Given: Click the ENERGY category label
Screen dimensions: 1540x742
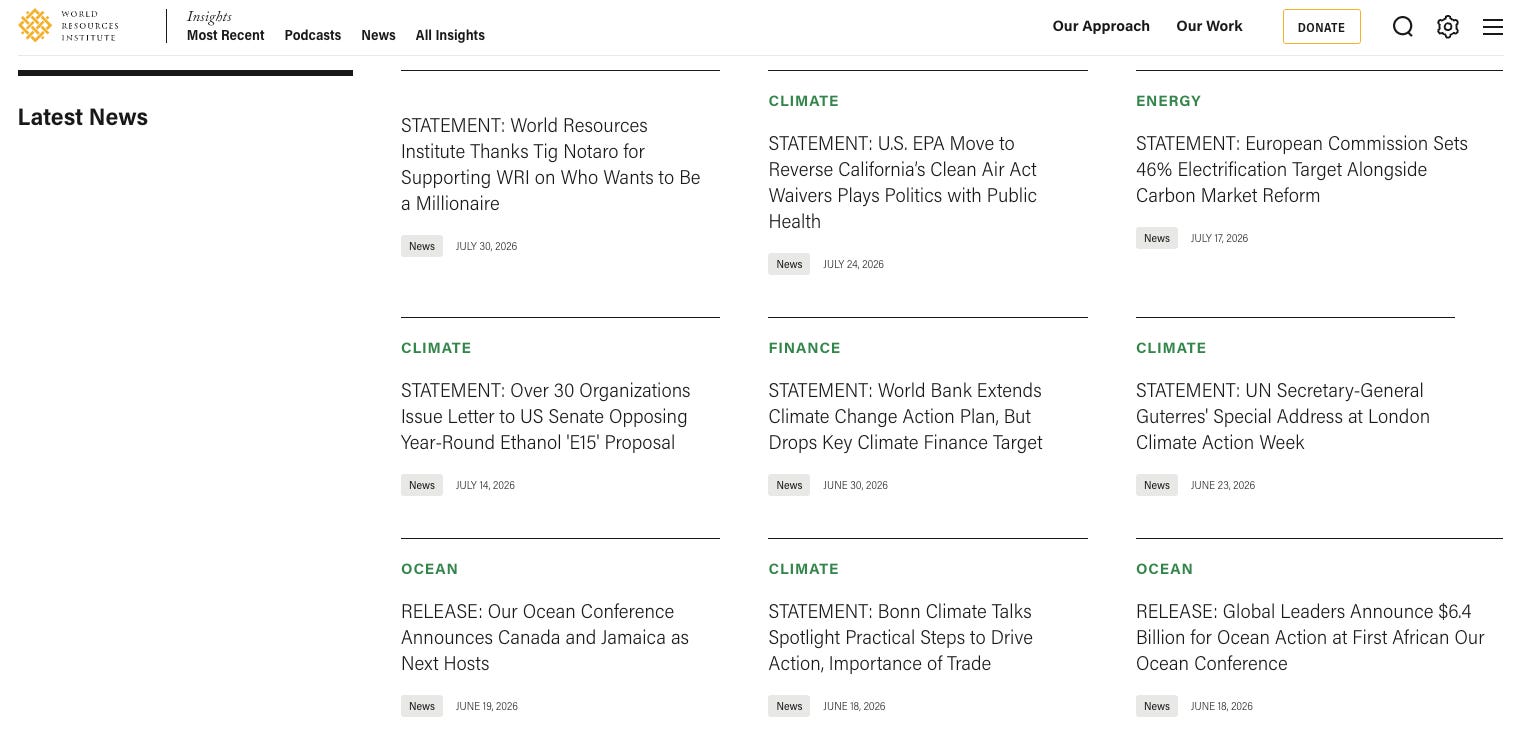Looking at the screenshot, I should [x=1168, y=101].
